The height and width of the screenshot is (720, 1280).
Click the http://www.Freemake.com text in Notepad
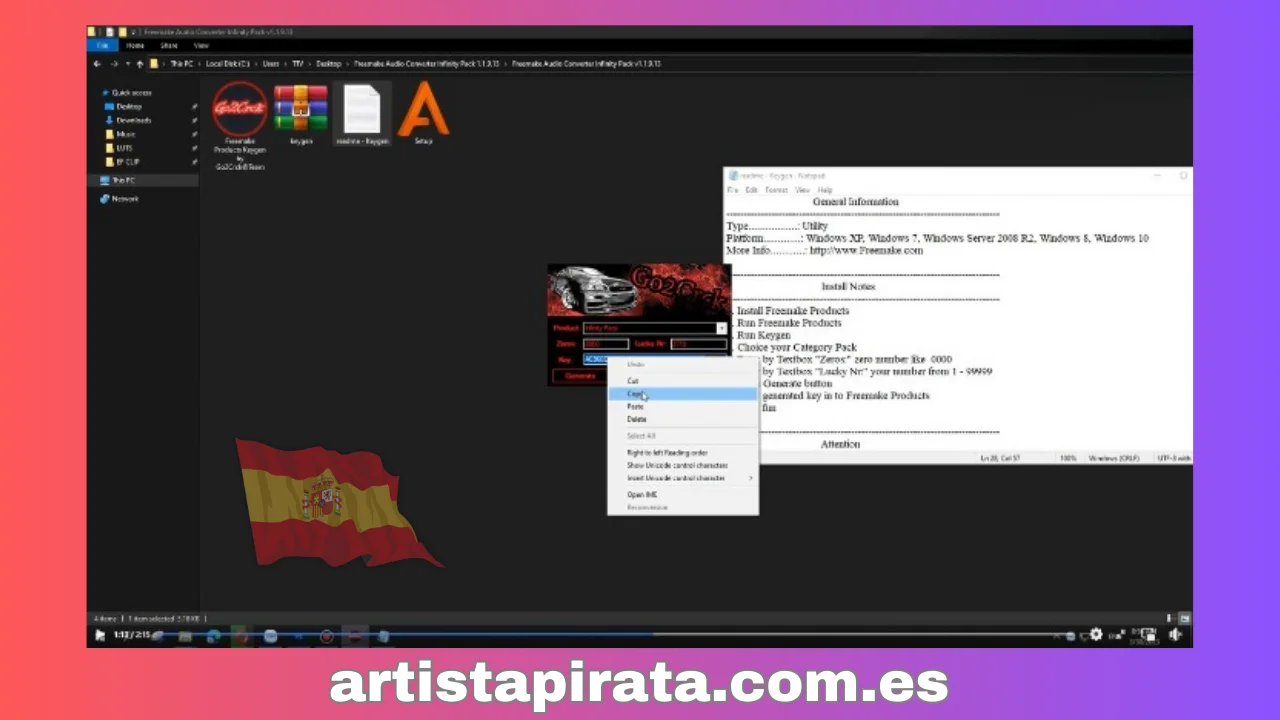point(866,251)
